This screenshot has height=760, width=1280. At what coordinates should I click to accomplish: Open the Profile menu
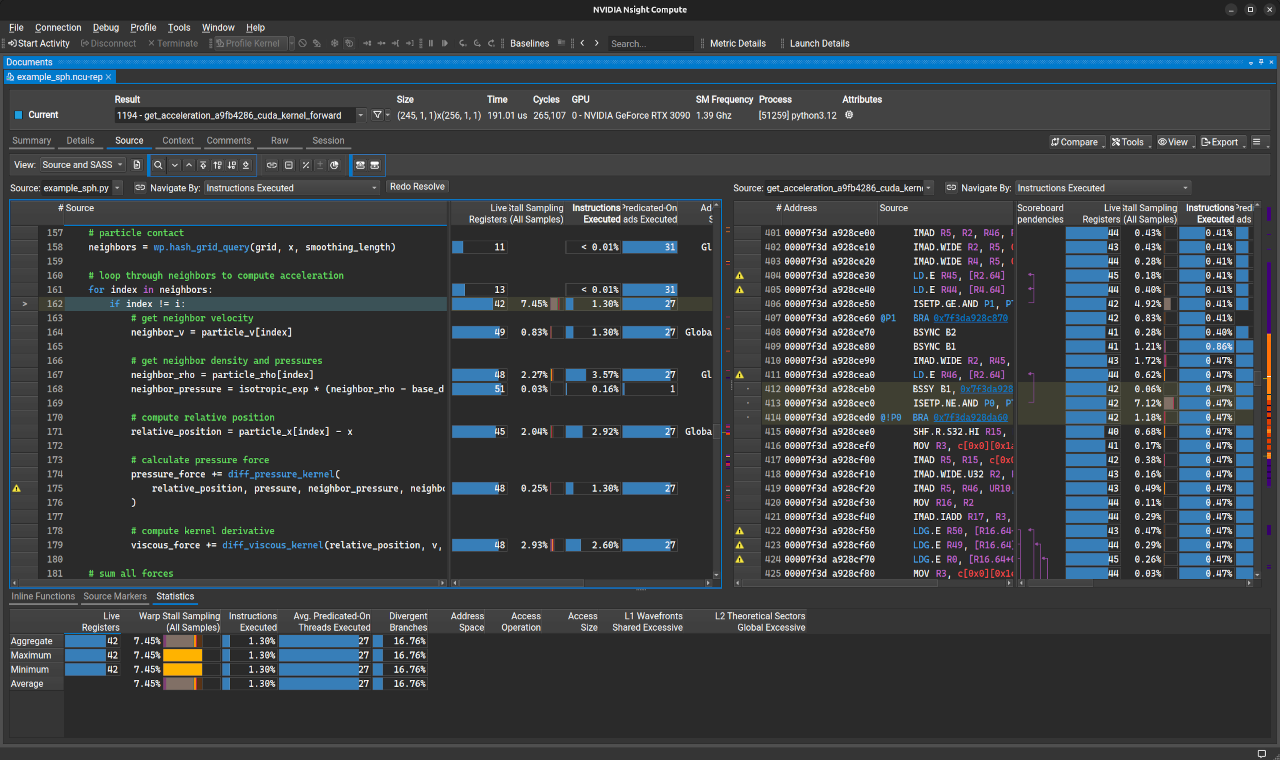(x=143, y=28)
